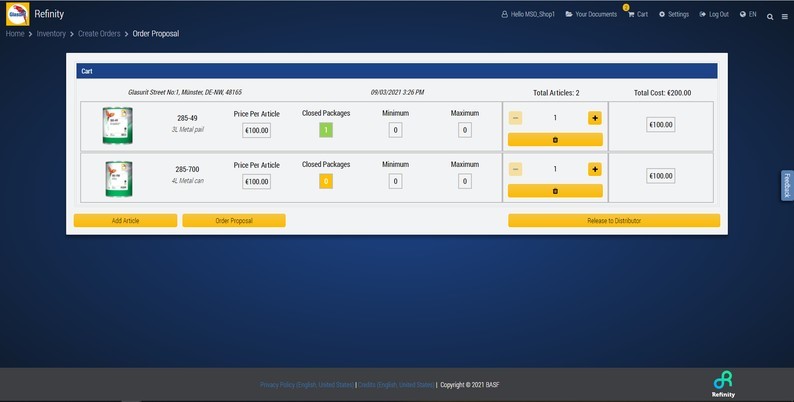Click the Cart panel header
The image size is (794, 402).
(397, 71)
